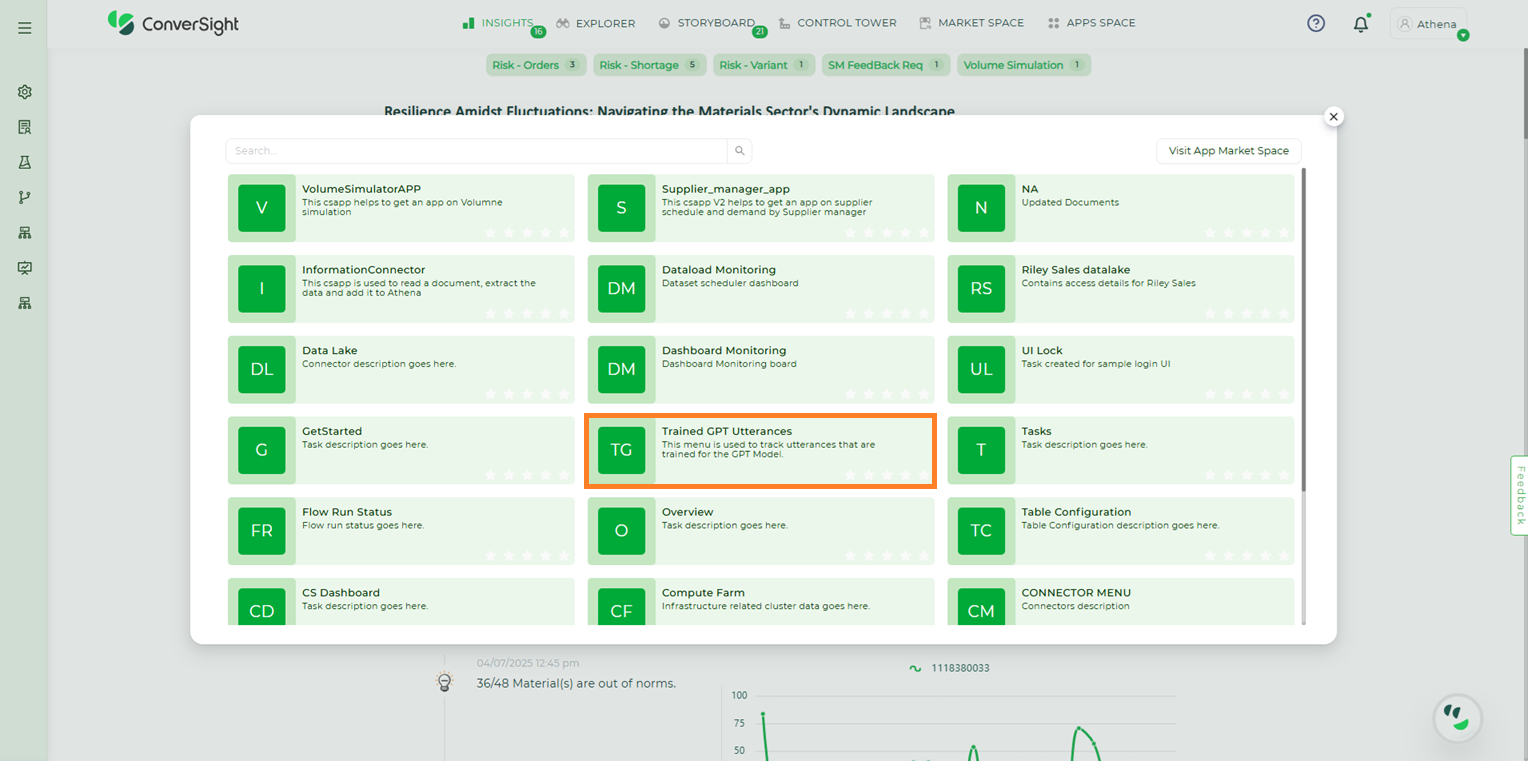
Task: Click the N icon of the NA app
Action: point(981,208)
